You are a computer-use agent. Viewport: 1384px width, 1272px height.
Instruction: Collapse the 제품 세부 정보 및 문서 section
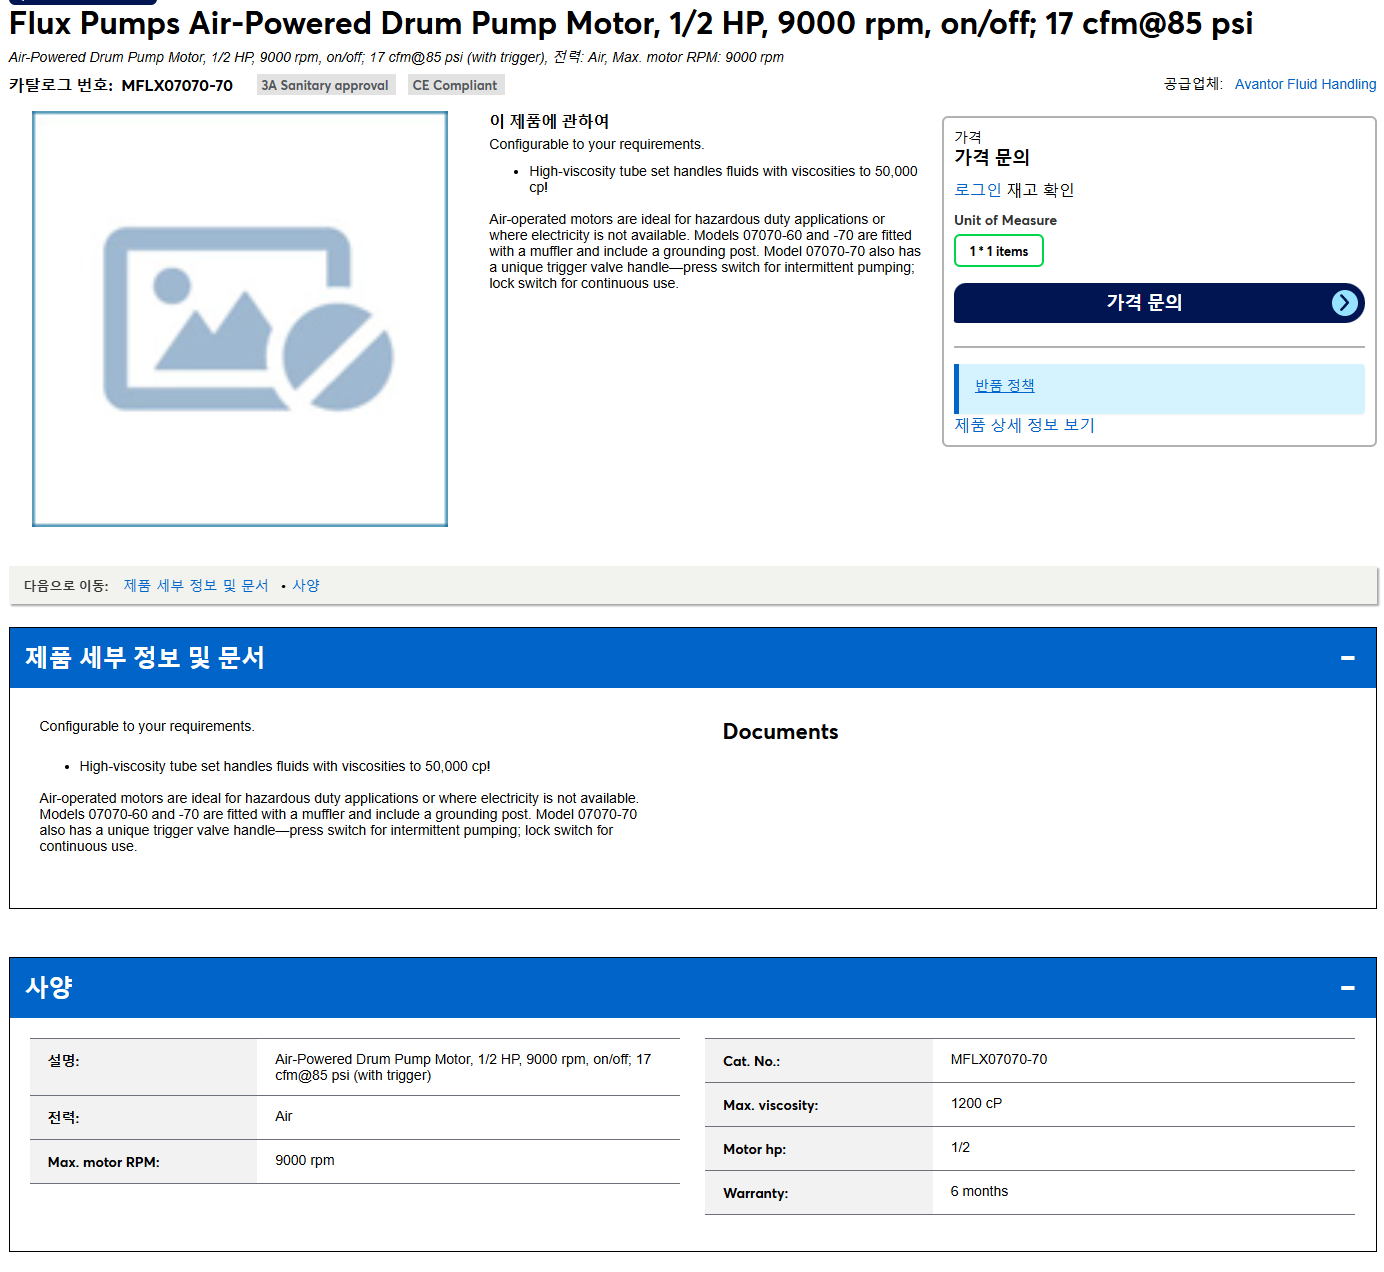point(1347,658)
